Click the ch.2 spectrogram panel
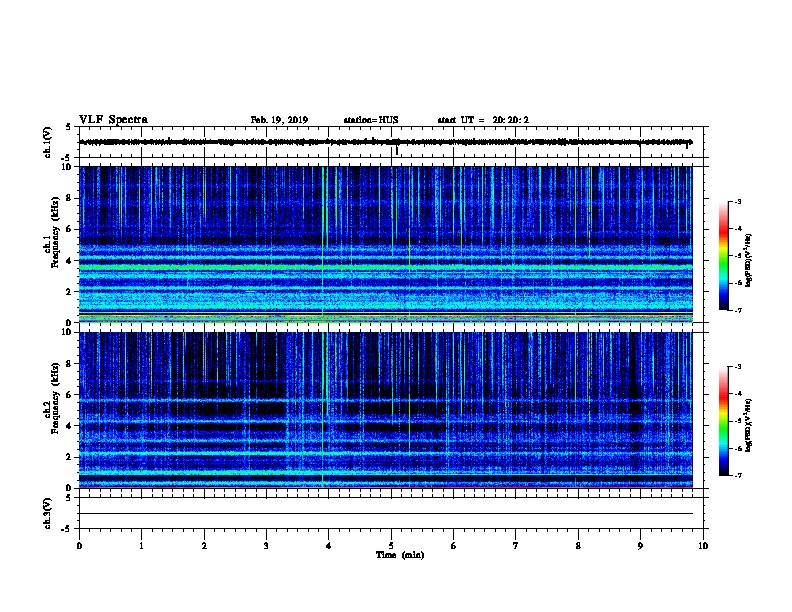Screen dimensions: 792x612 (386, 410)
